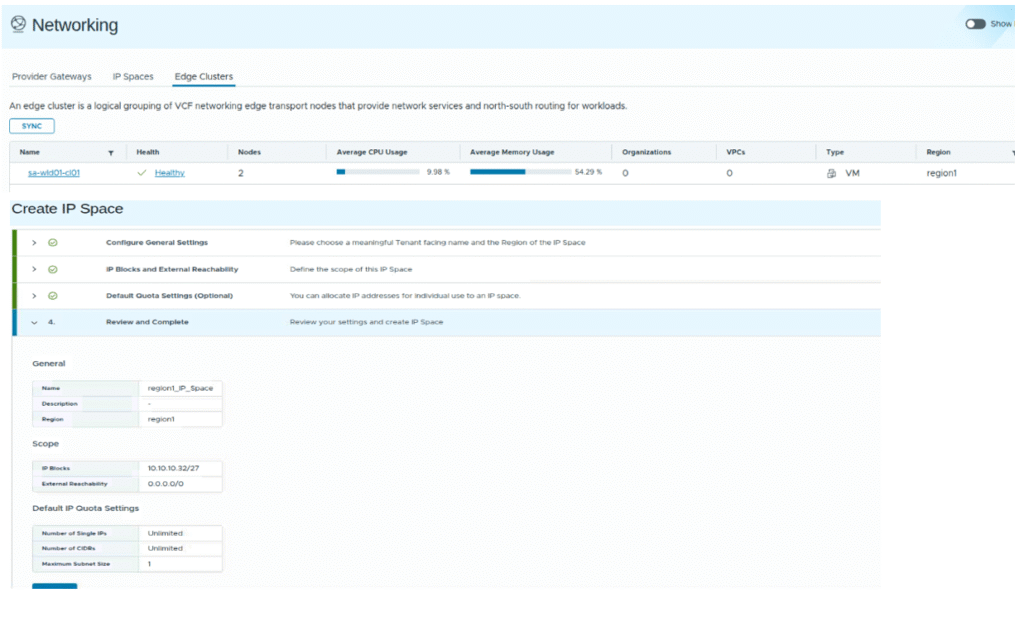1024x622 pixels.
Task: Click IP Blocks step completed check icon
Action: pyautogui.click(x=53, y=269)
